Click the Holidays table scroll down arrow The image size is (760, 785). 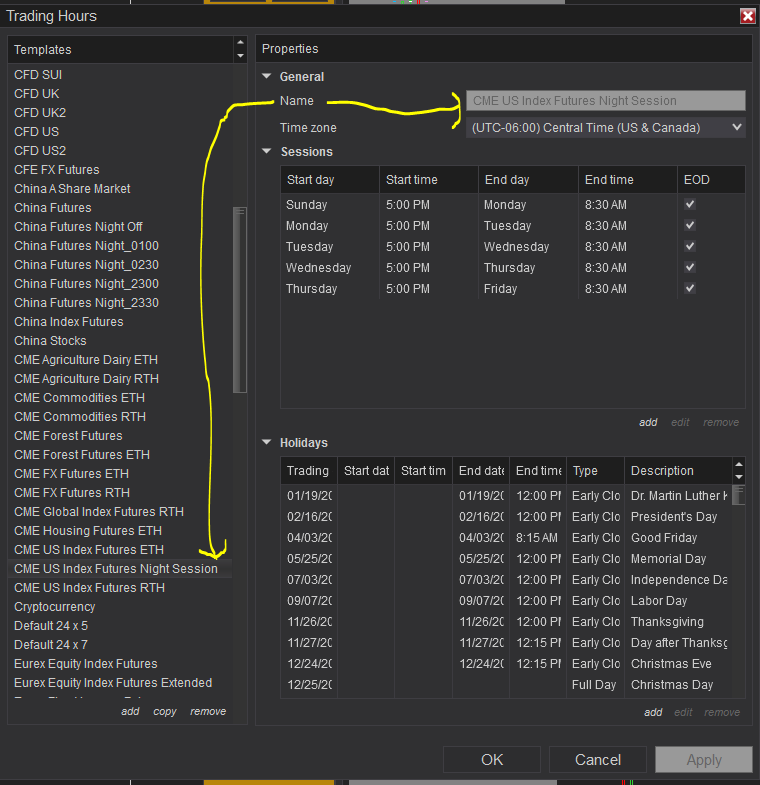point(738,477)
